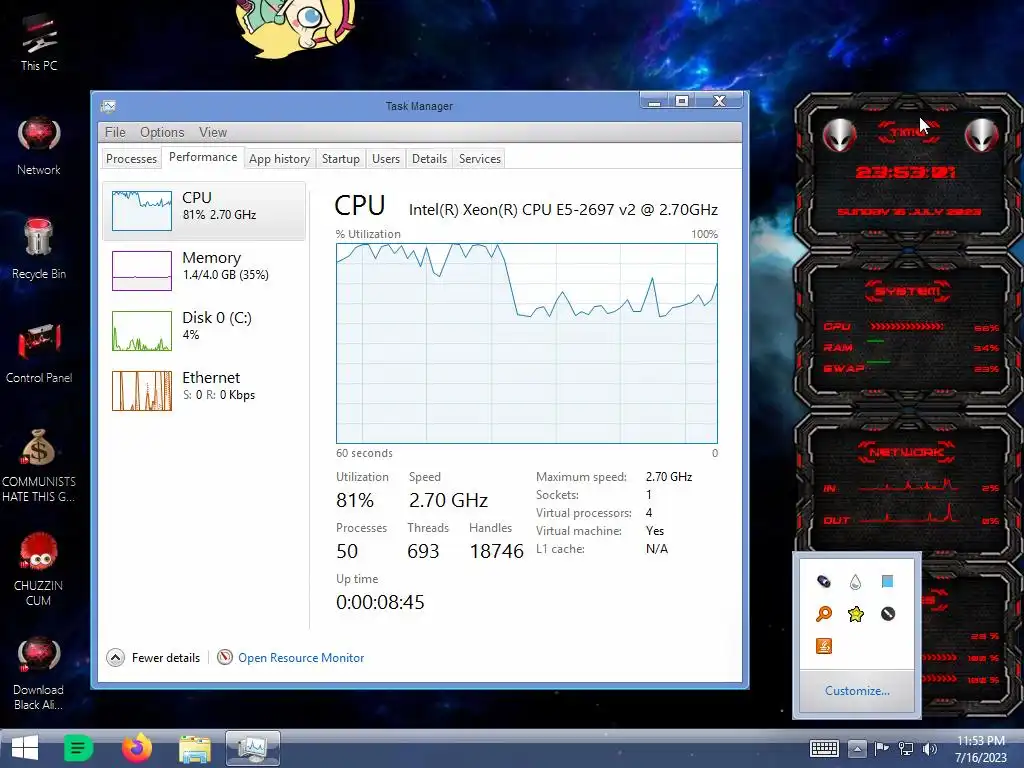Open Resource Monitor link

(x=301, y=658)
